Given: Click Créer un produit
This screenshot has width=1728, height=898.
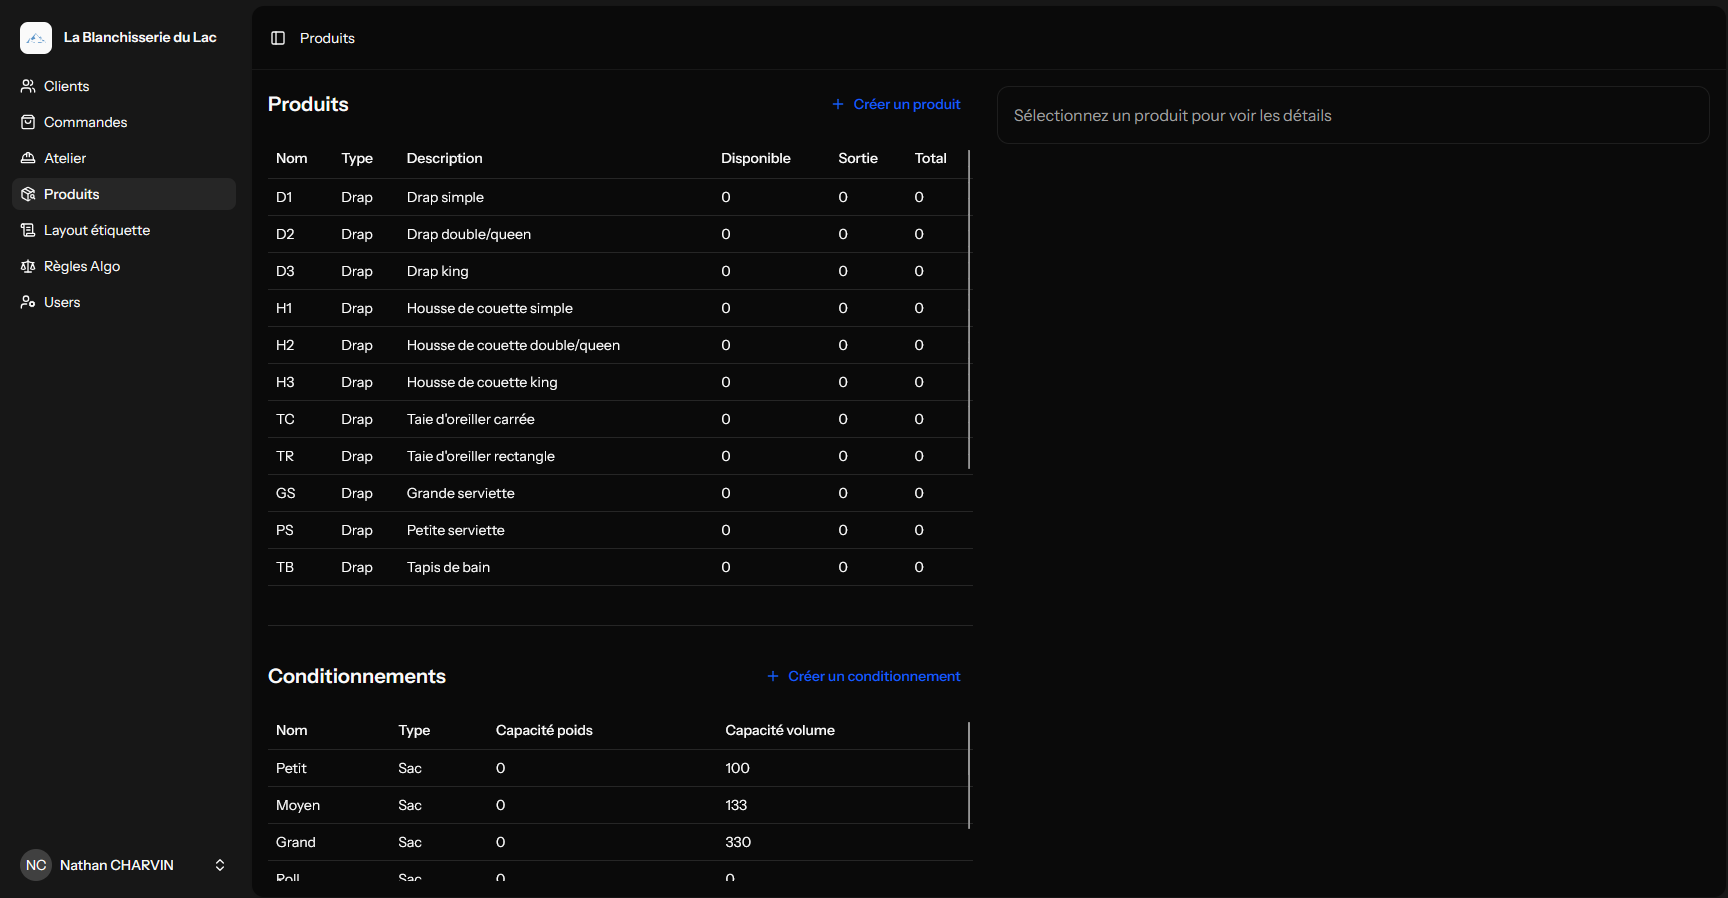Looking at the screenshot, I should pyautogui.click(x=896, y=104).
